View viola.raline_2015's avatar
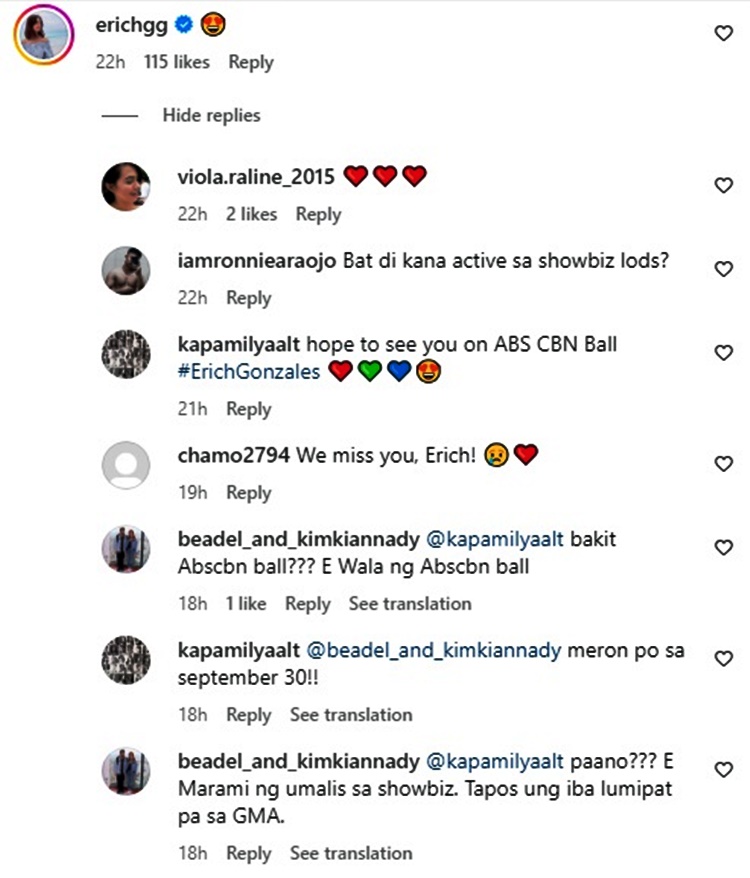This screenshot has width=750, height=878. click(x=126, y=185)
